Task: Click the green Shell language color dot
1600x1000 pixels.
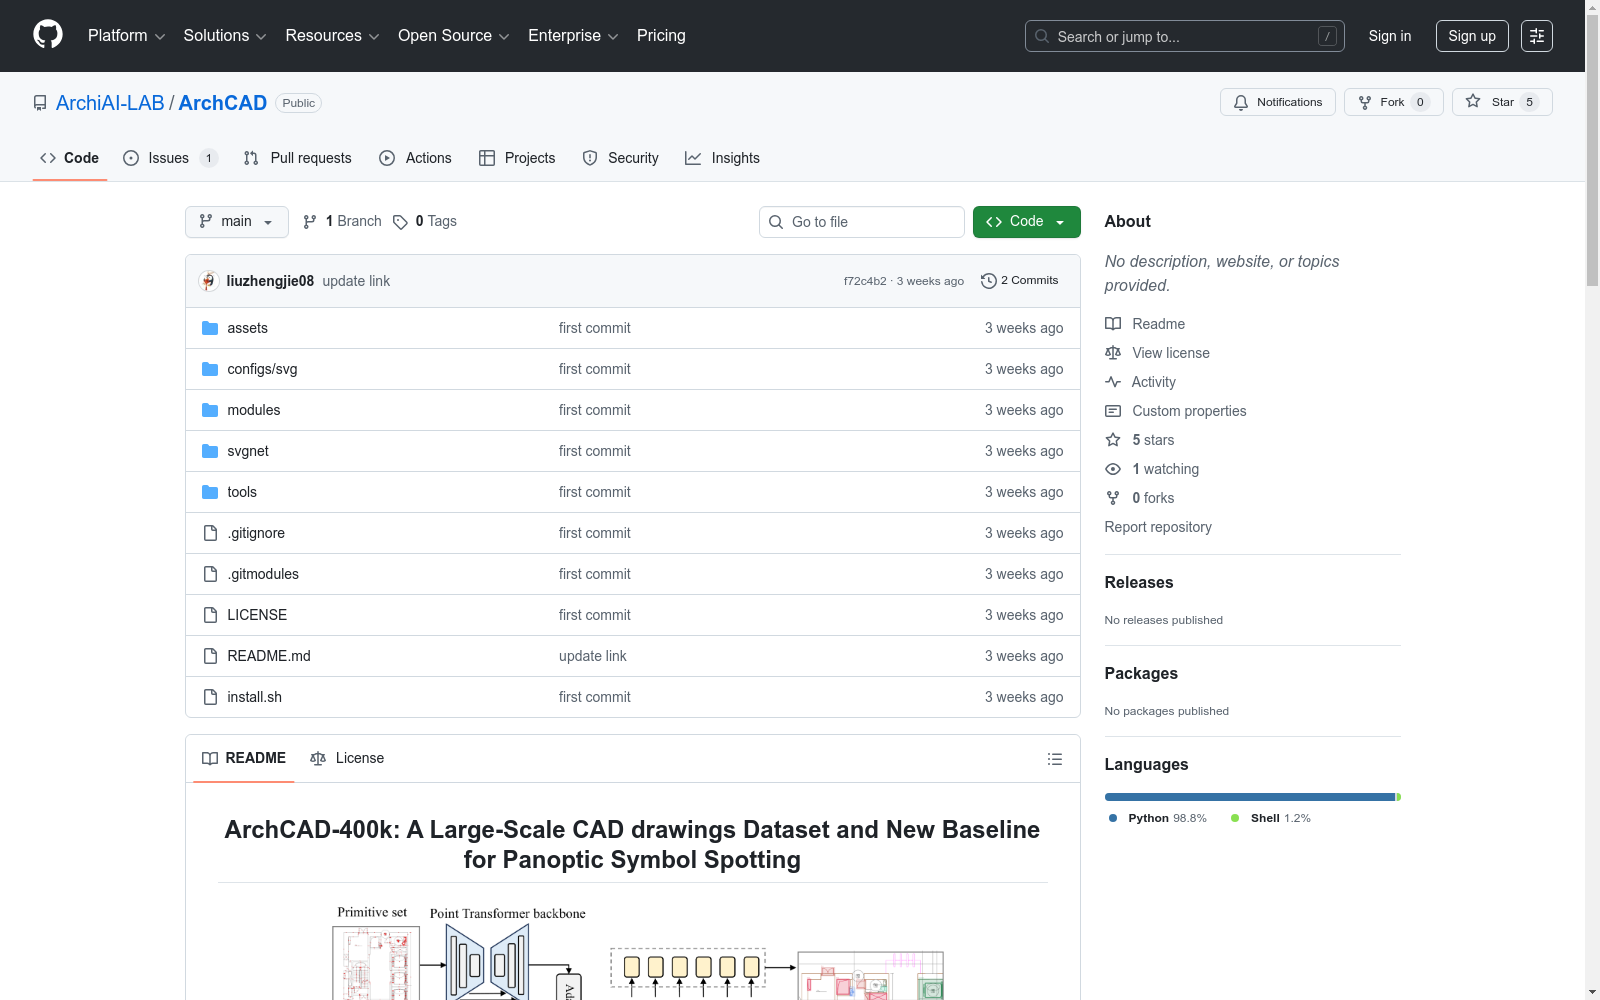Action: (x=1235, y=818)
